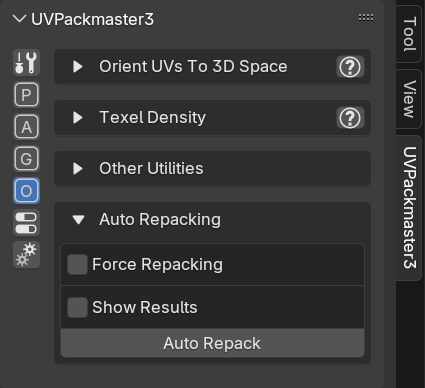Switch to the View sidebar tab
This screenshot has width=425, height=388.
[x=409, y=99]
